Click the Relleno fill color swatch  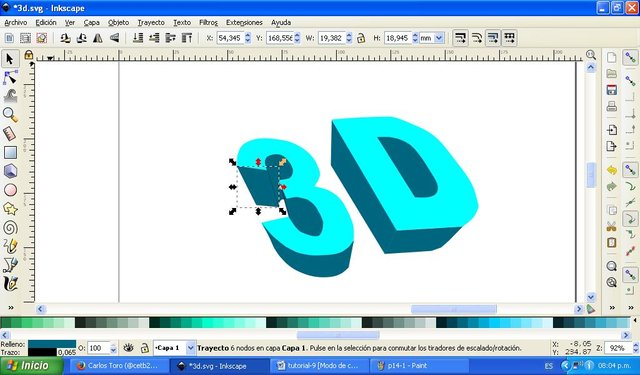52,344
